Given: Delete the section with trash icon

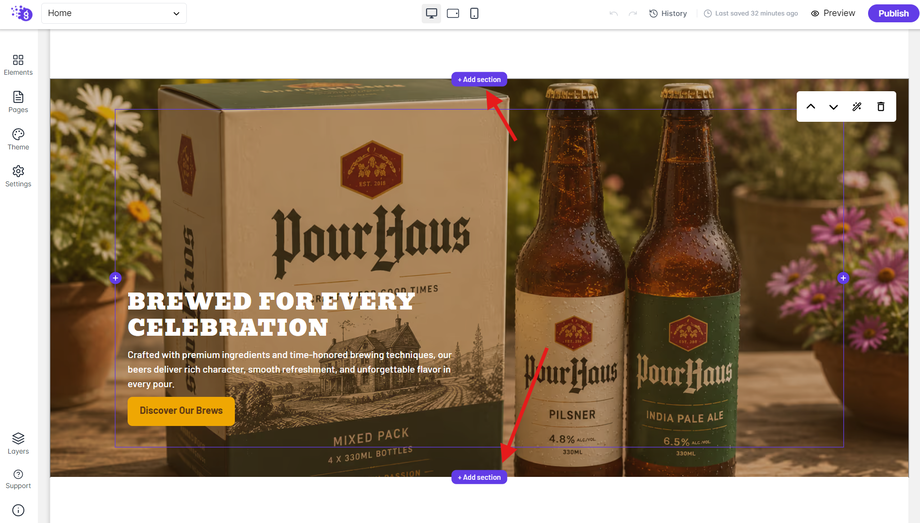Looking at the screenshot, I should [x=881, y=107].
